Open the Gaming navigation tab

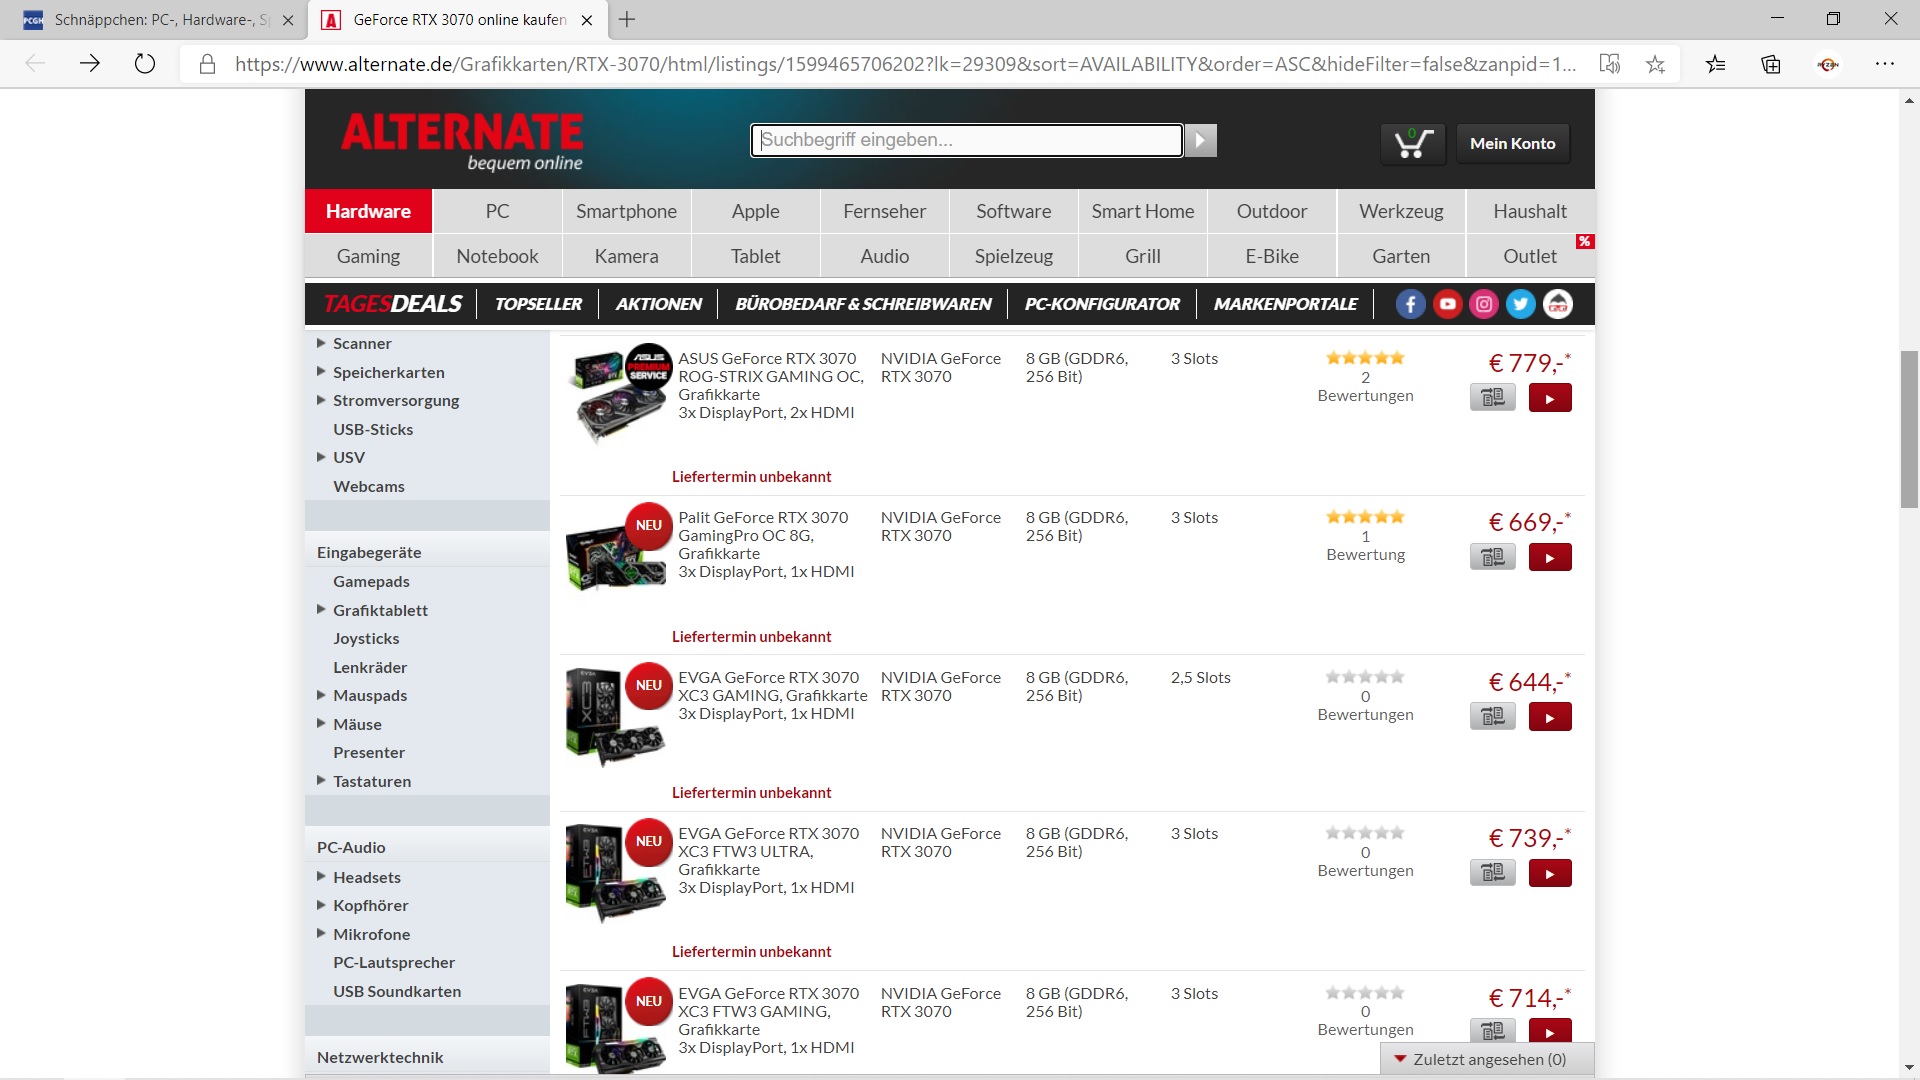pyautogui.click(x=368, y=256)
